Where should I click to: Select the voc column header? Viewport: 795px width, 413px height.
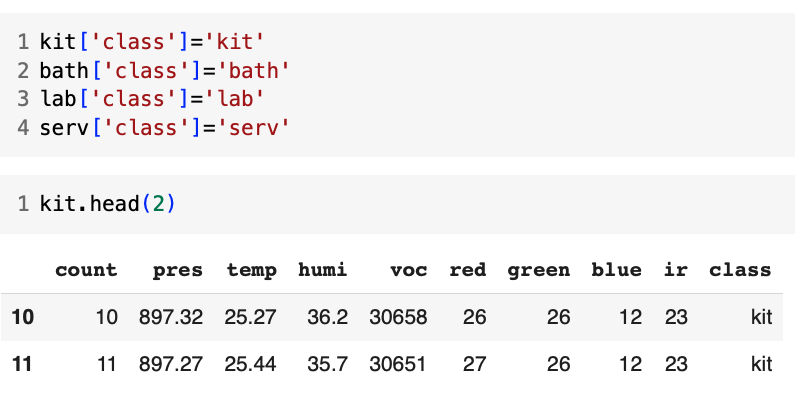(409, 270)
